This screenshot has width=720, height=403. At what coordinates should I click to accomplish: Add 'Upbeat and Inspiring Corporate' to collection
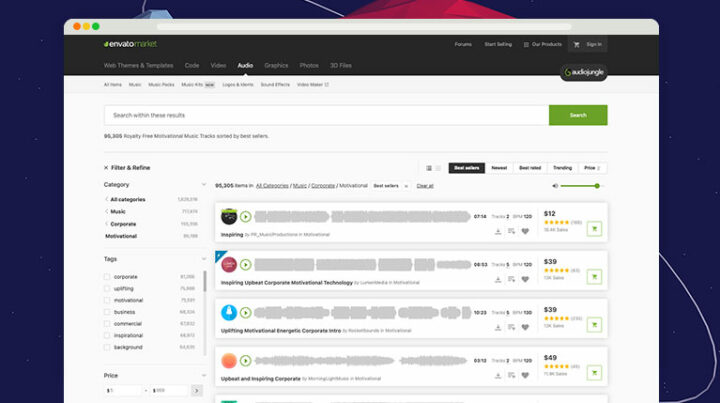[x=511, y=374]
